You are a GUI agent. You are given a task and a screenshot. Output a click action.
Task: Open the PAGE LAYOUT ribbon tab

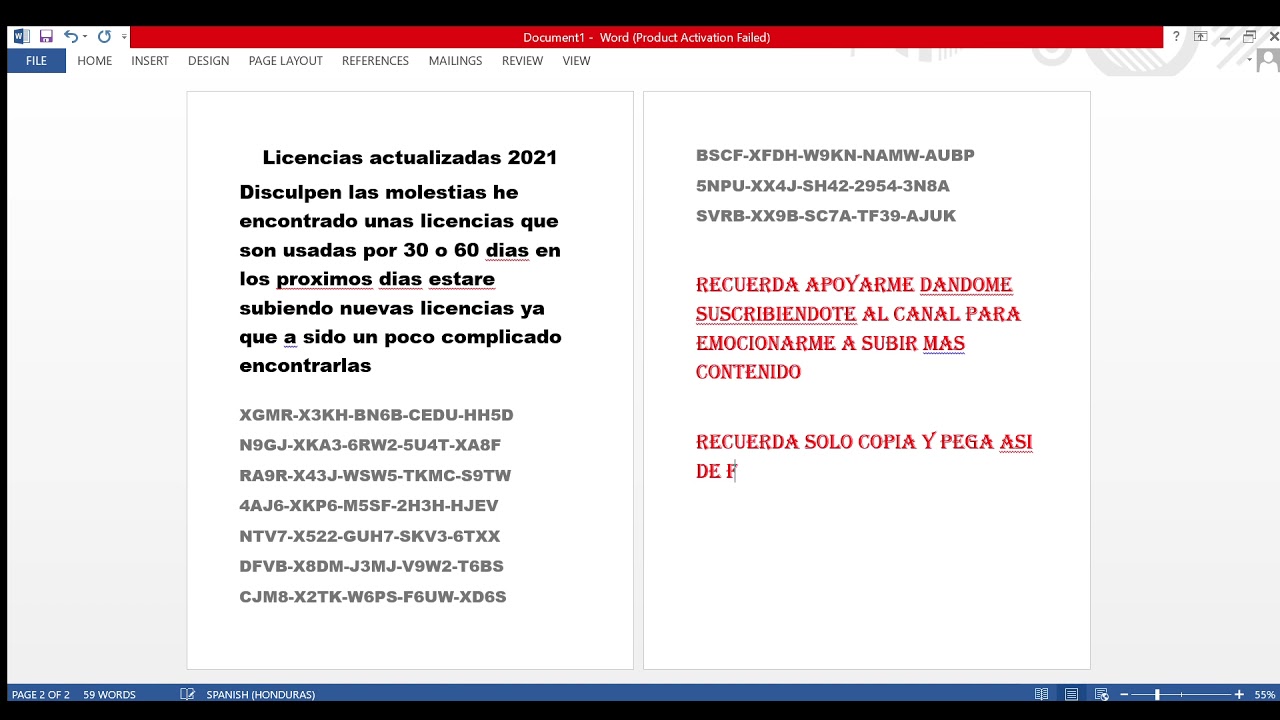(x=286, y=61)
